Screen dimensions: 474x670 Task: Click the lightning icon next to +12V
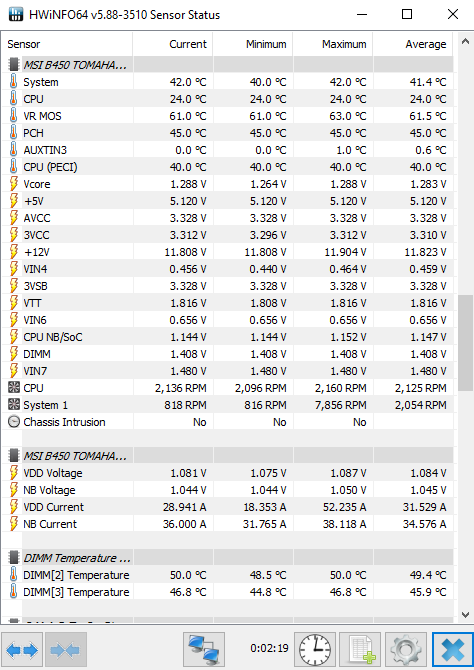coord(14,252)
